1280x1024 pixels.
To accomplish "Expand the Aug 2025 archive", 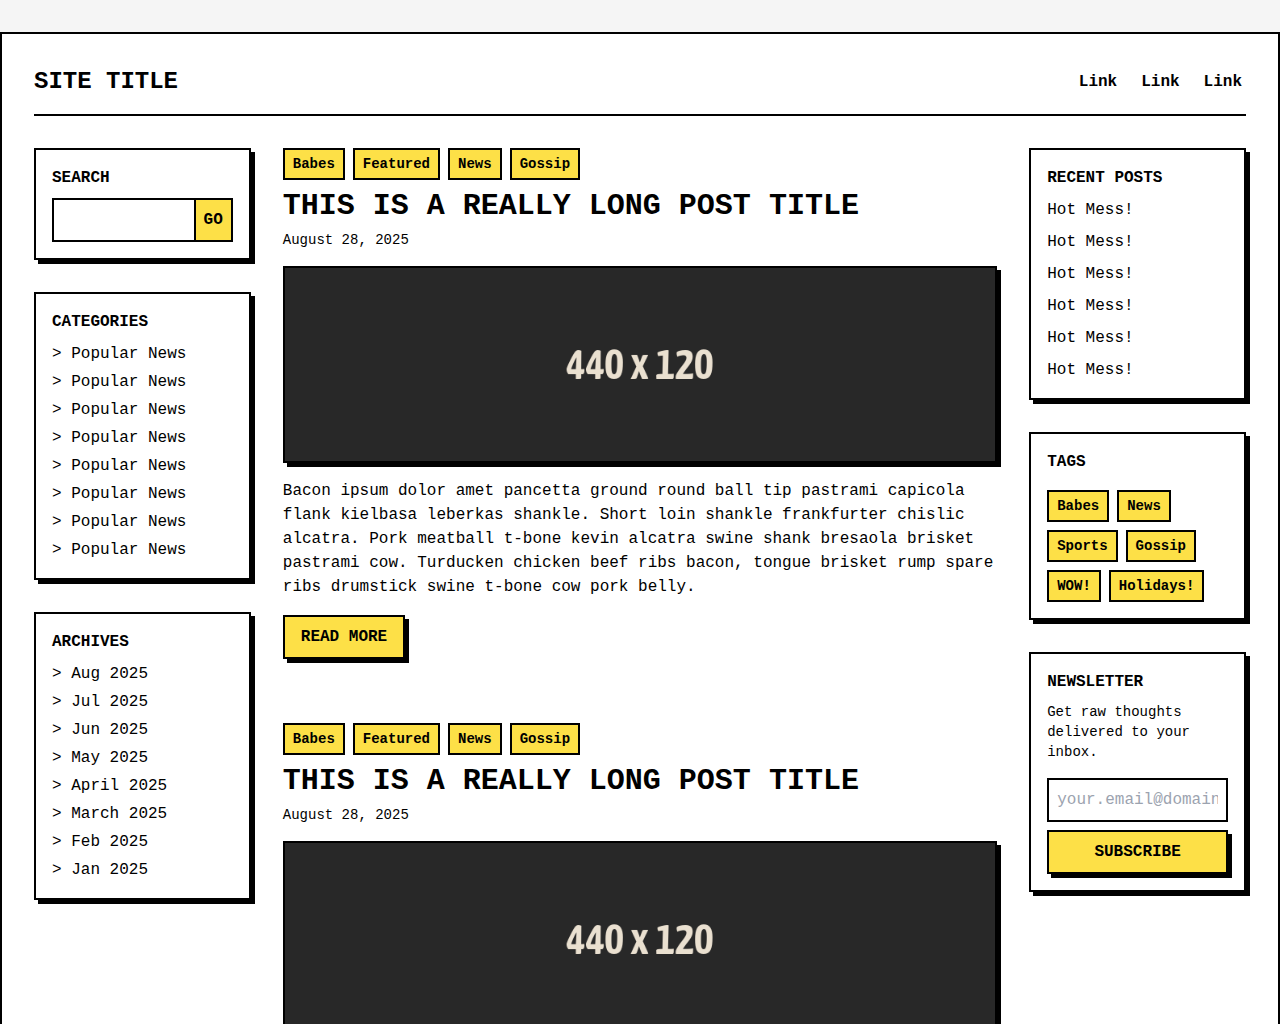I will (109, 672).
